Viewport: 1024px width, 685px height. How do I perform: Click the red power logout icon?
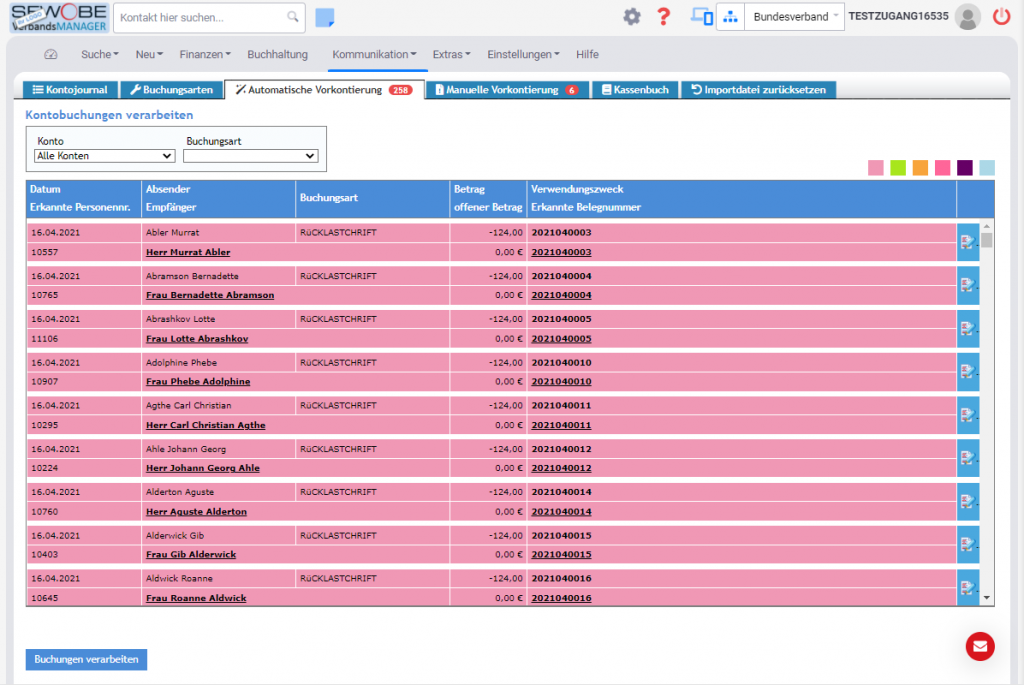coord(1001,17)
